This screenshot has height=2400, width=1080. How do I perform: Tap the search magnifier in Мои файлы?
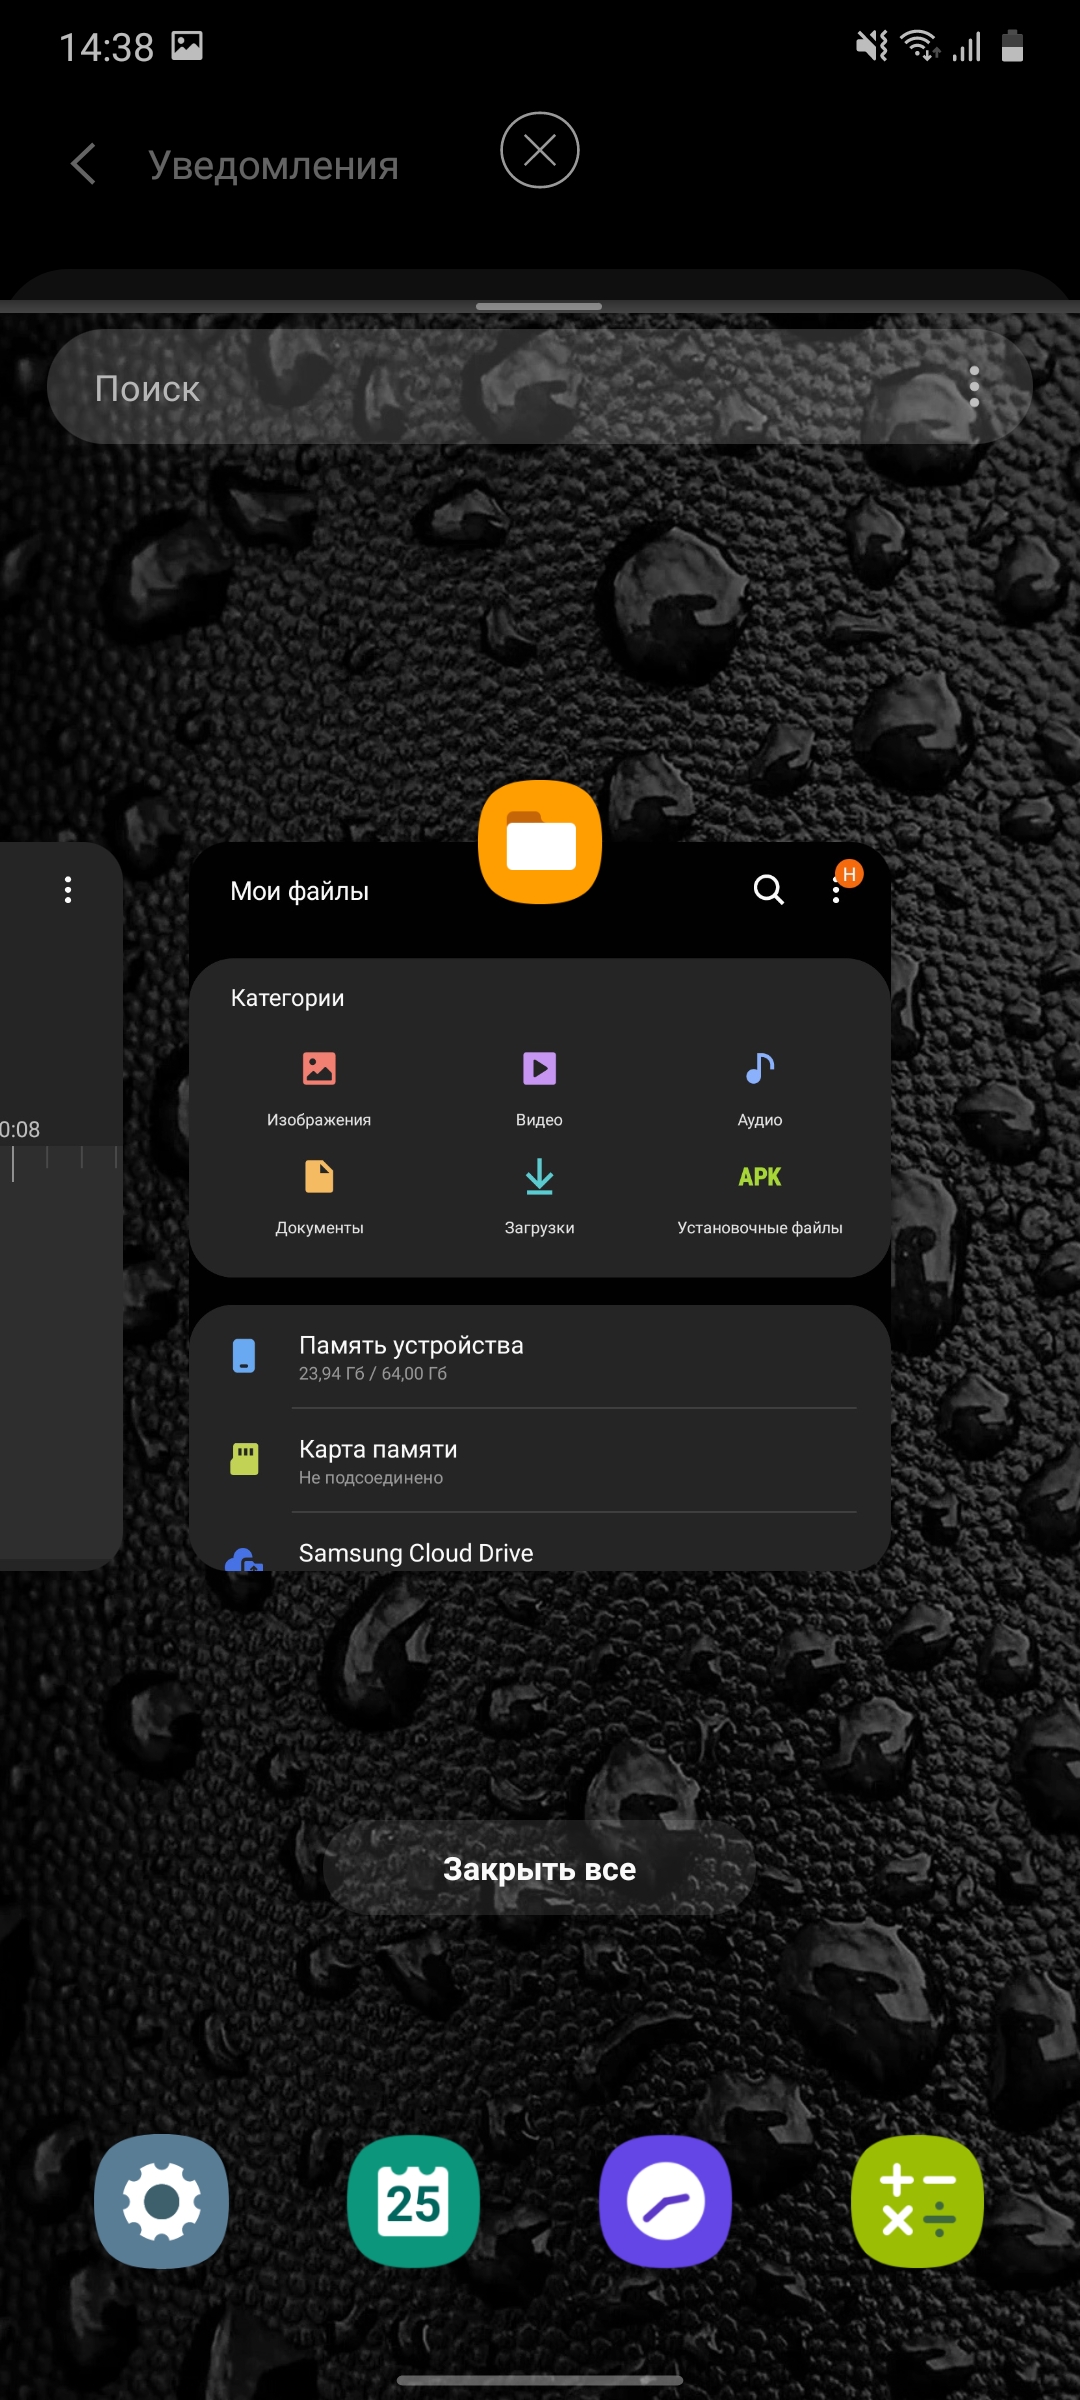tap(768, 889)
